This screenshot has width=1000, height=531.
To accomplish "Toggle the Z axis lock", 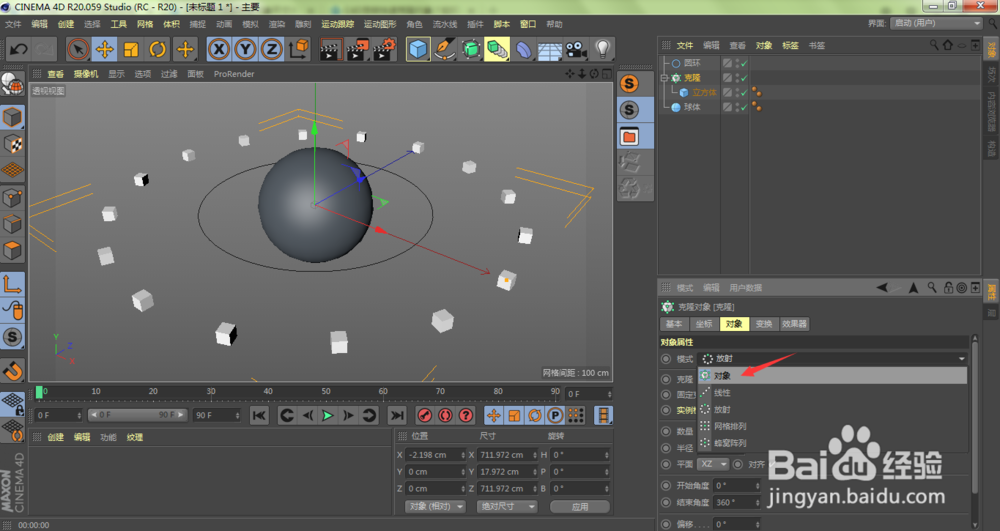I will (271, 49).
